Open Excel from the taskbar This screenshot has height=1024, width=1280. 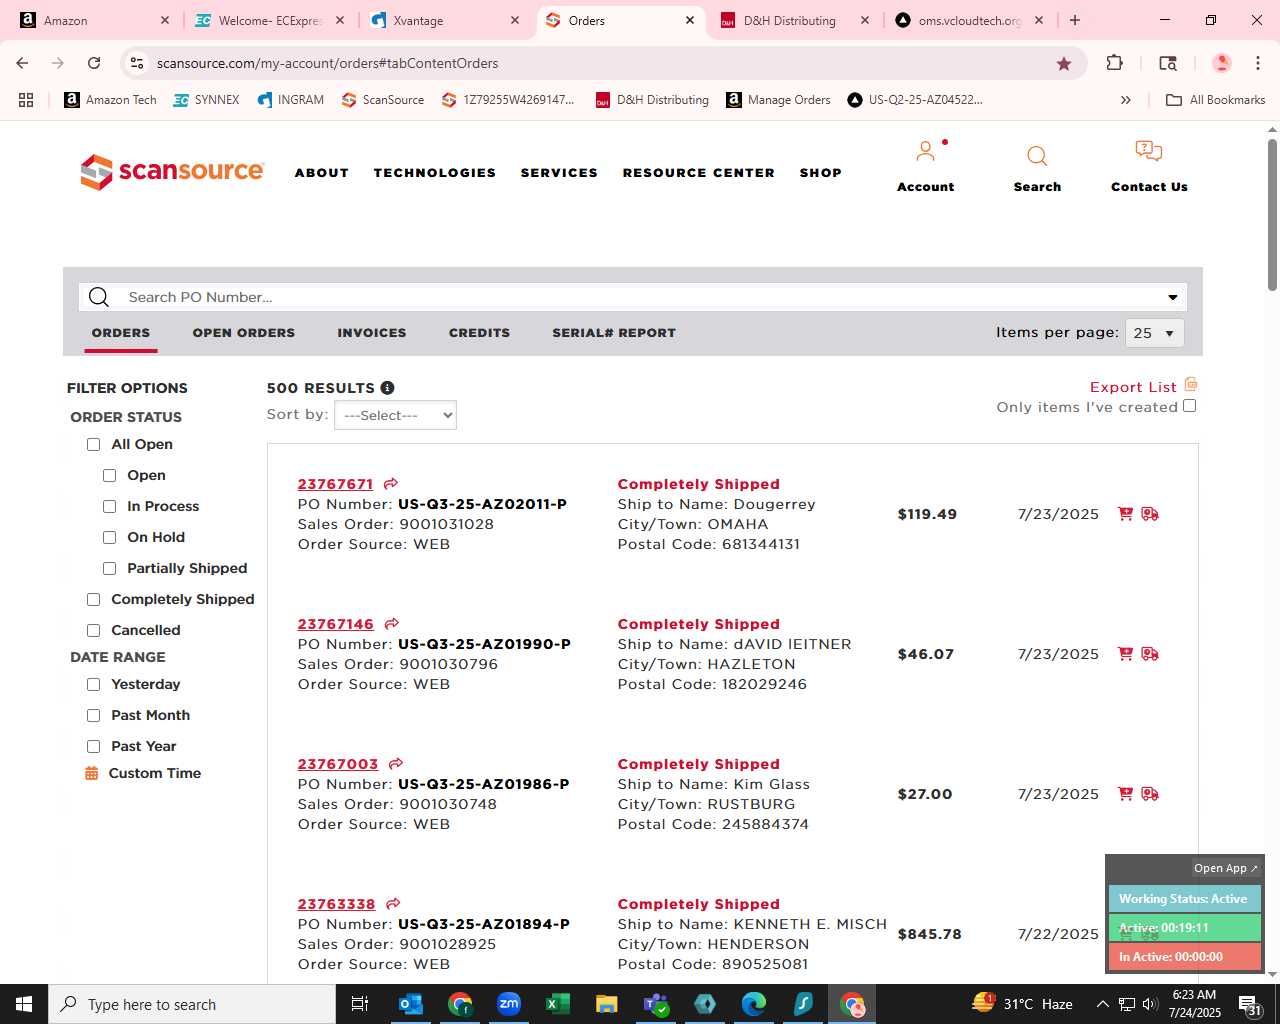pyautogui.click(x=558, y=1004)
